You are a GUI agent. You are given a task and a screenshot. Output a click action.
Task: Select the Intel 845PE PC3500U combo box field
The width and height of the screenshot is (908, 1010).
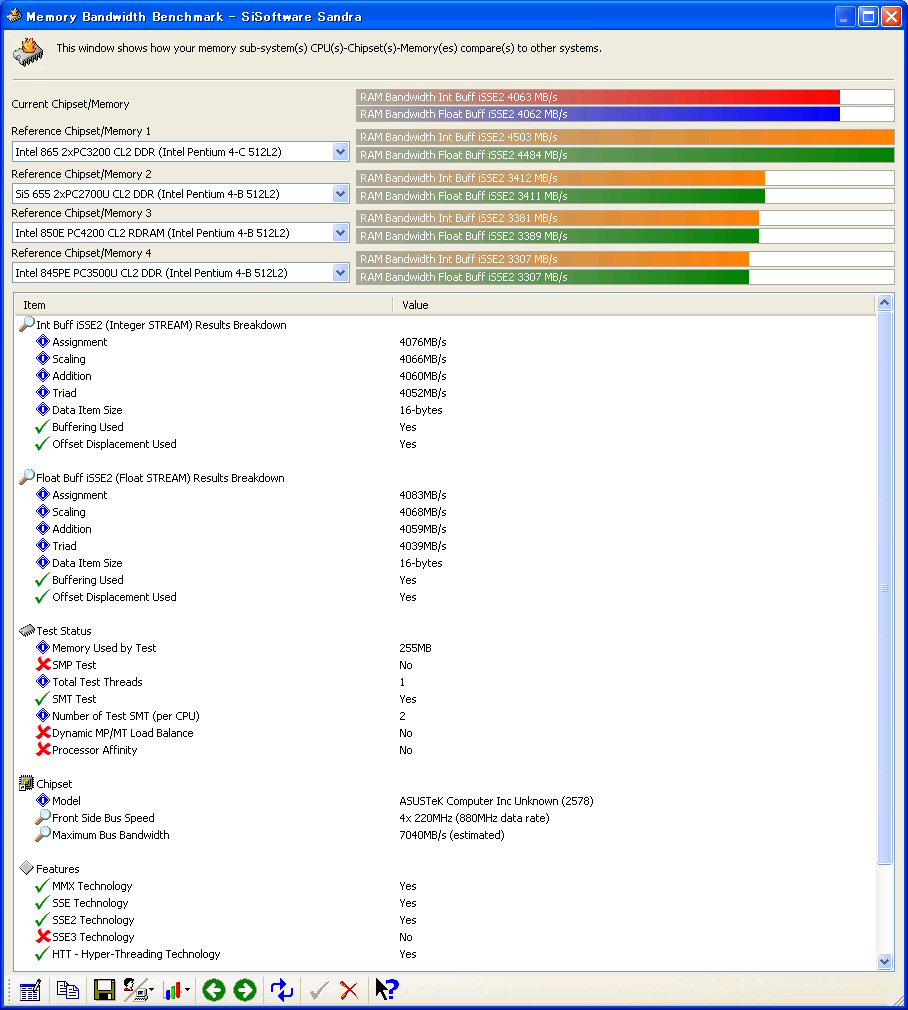pyautogui.click(x=180, y=273)
